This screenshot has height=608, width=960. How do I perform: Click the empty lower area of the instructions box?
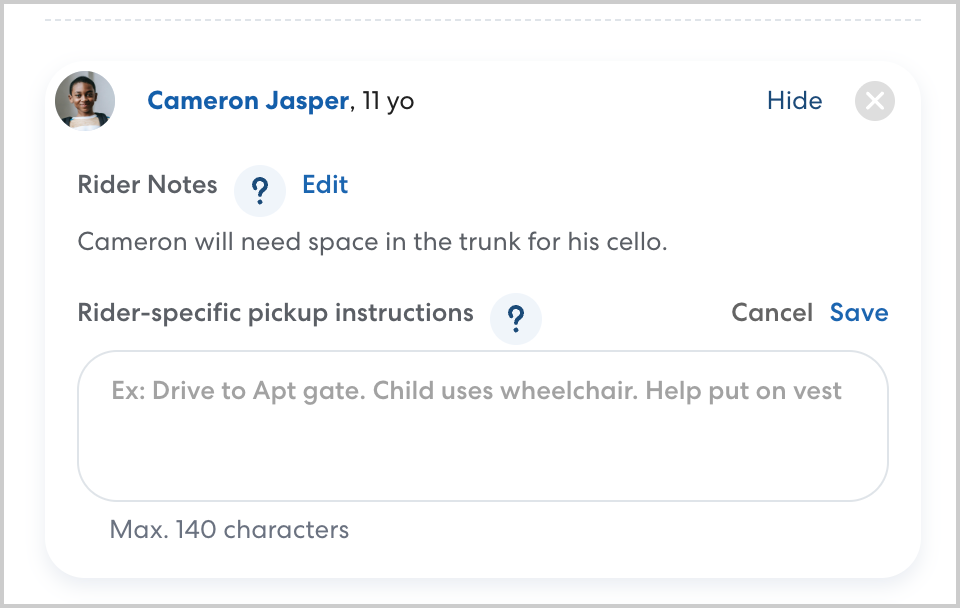pos(483,460)
